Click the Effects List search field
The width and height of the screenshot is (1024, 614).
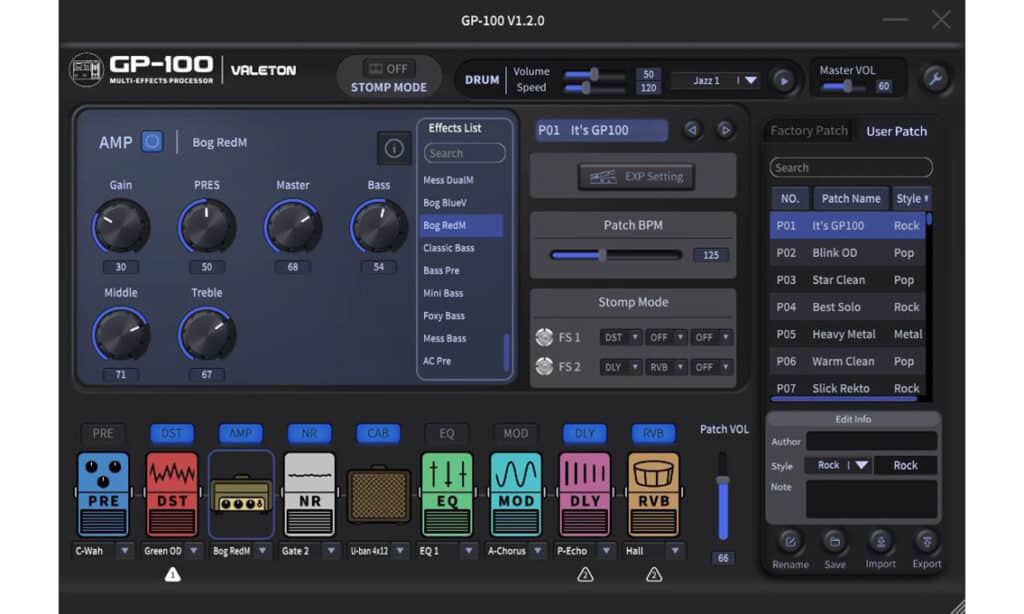464,153
